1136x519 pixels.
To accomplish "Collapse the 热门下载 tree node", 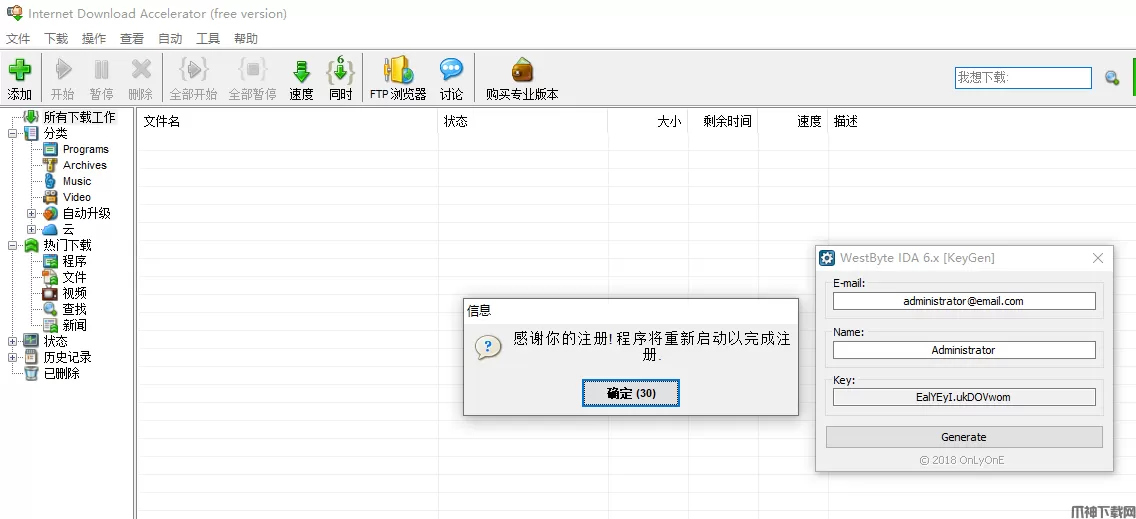I will [x=12, y=245].
